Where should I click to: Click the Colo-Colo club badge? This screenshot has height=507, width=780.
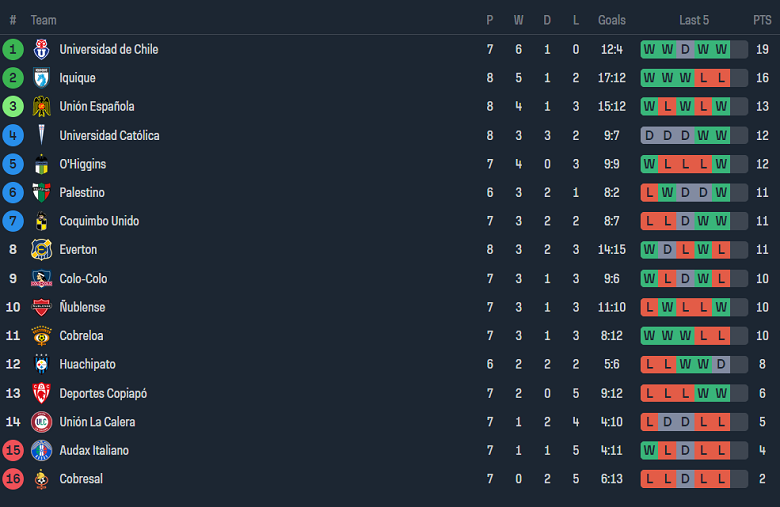pyautogui.click(x=41, y=279)
